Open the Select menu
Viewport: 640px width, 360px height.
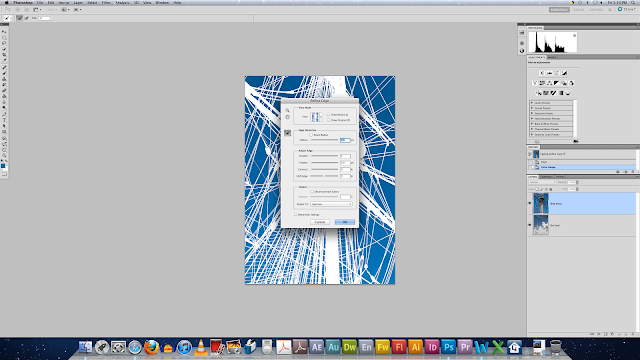(x=92, y=2)
